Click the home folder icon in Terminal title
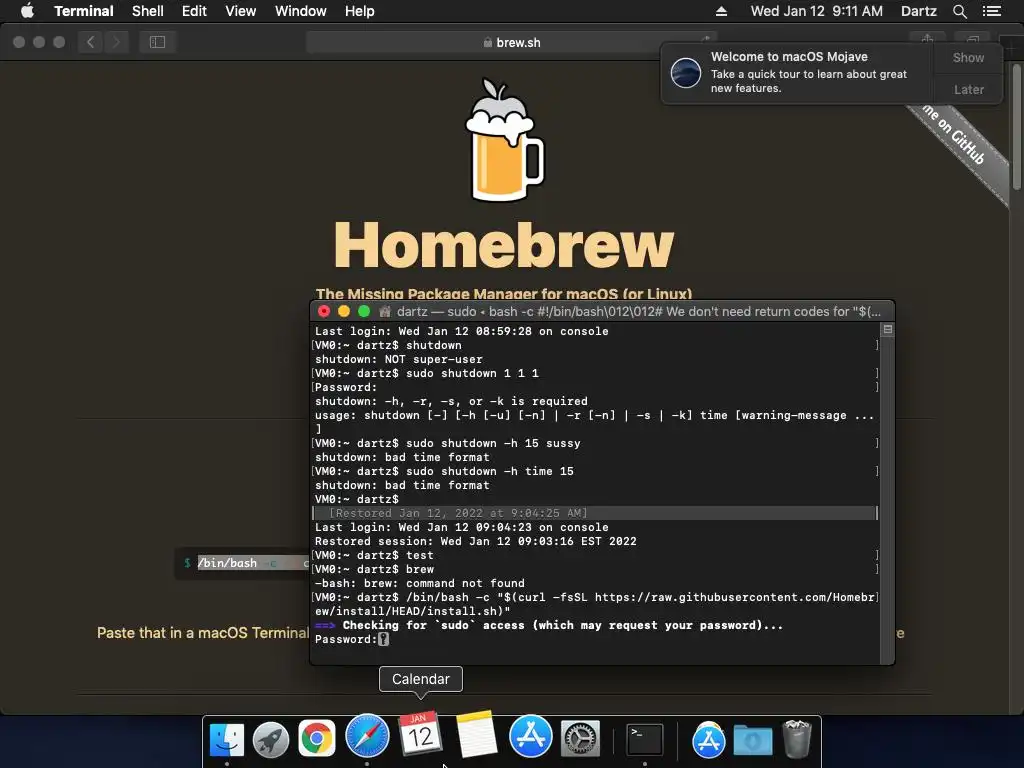Image resolution: width=1024 pixels, height=768 pixels. tap(385, 312)
